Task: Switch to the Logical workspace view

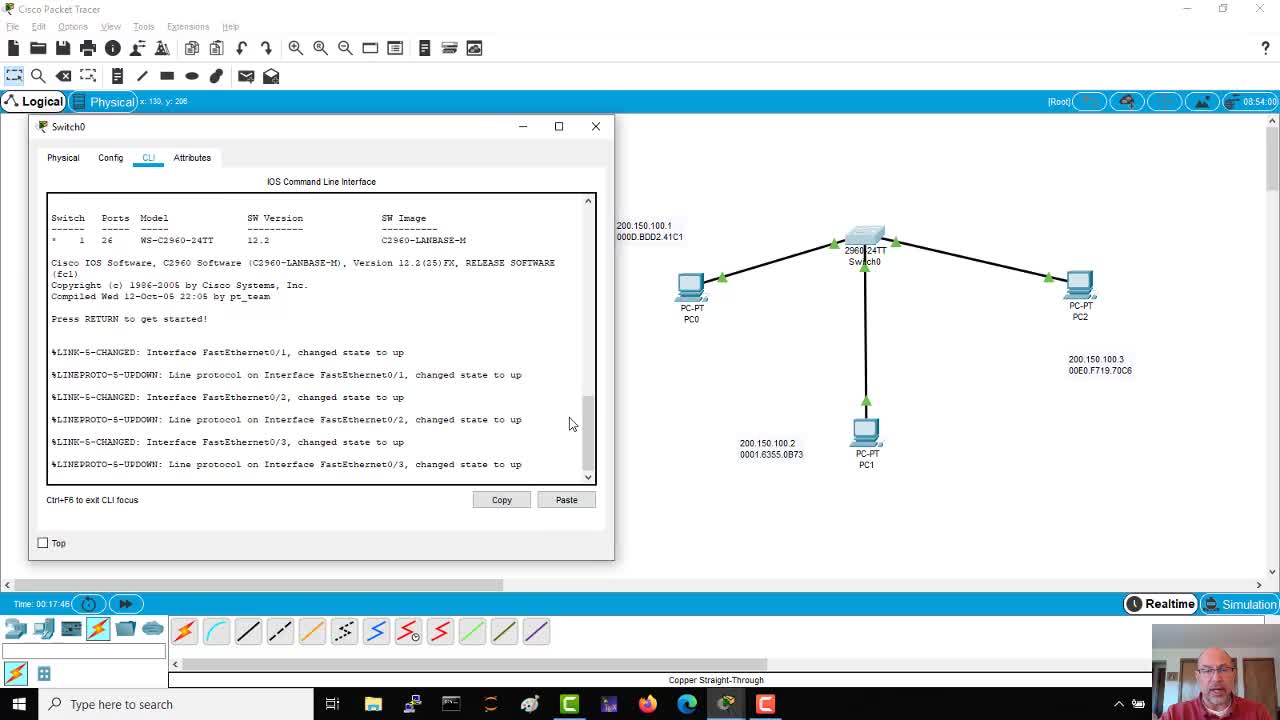Action: click(x=34, y=101)
